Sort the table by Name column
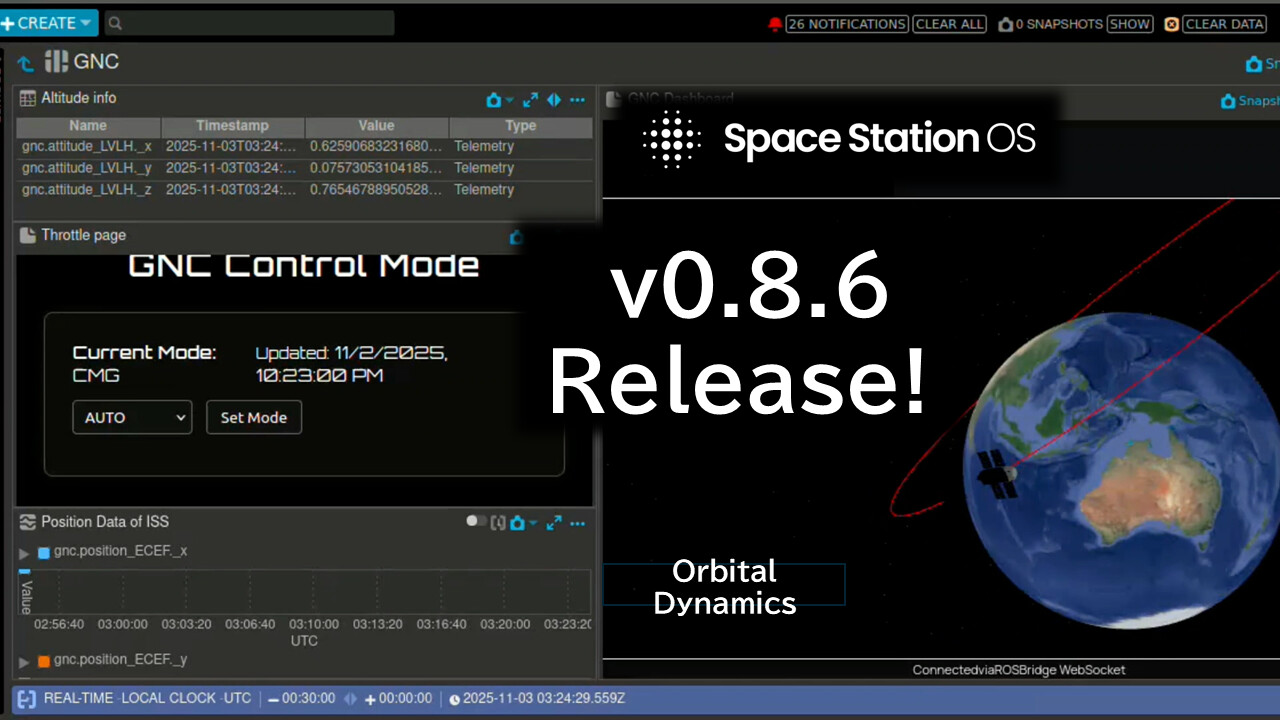Viewport: 1280px width, 720px height. click(x=88, y=126)
